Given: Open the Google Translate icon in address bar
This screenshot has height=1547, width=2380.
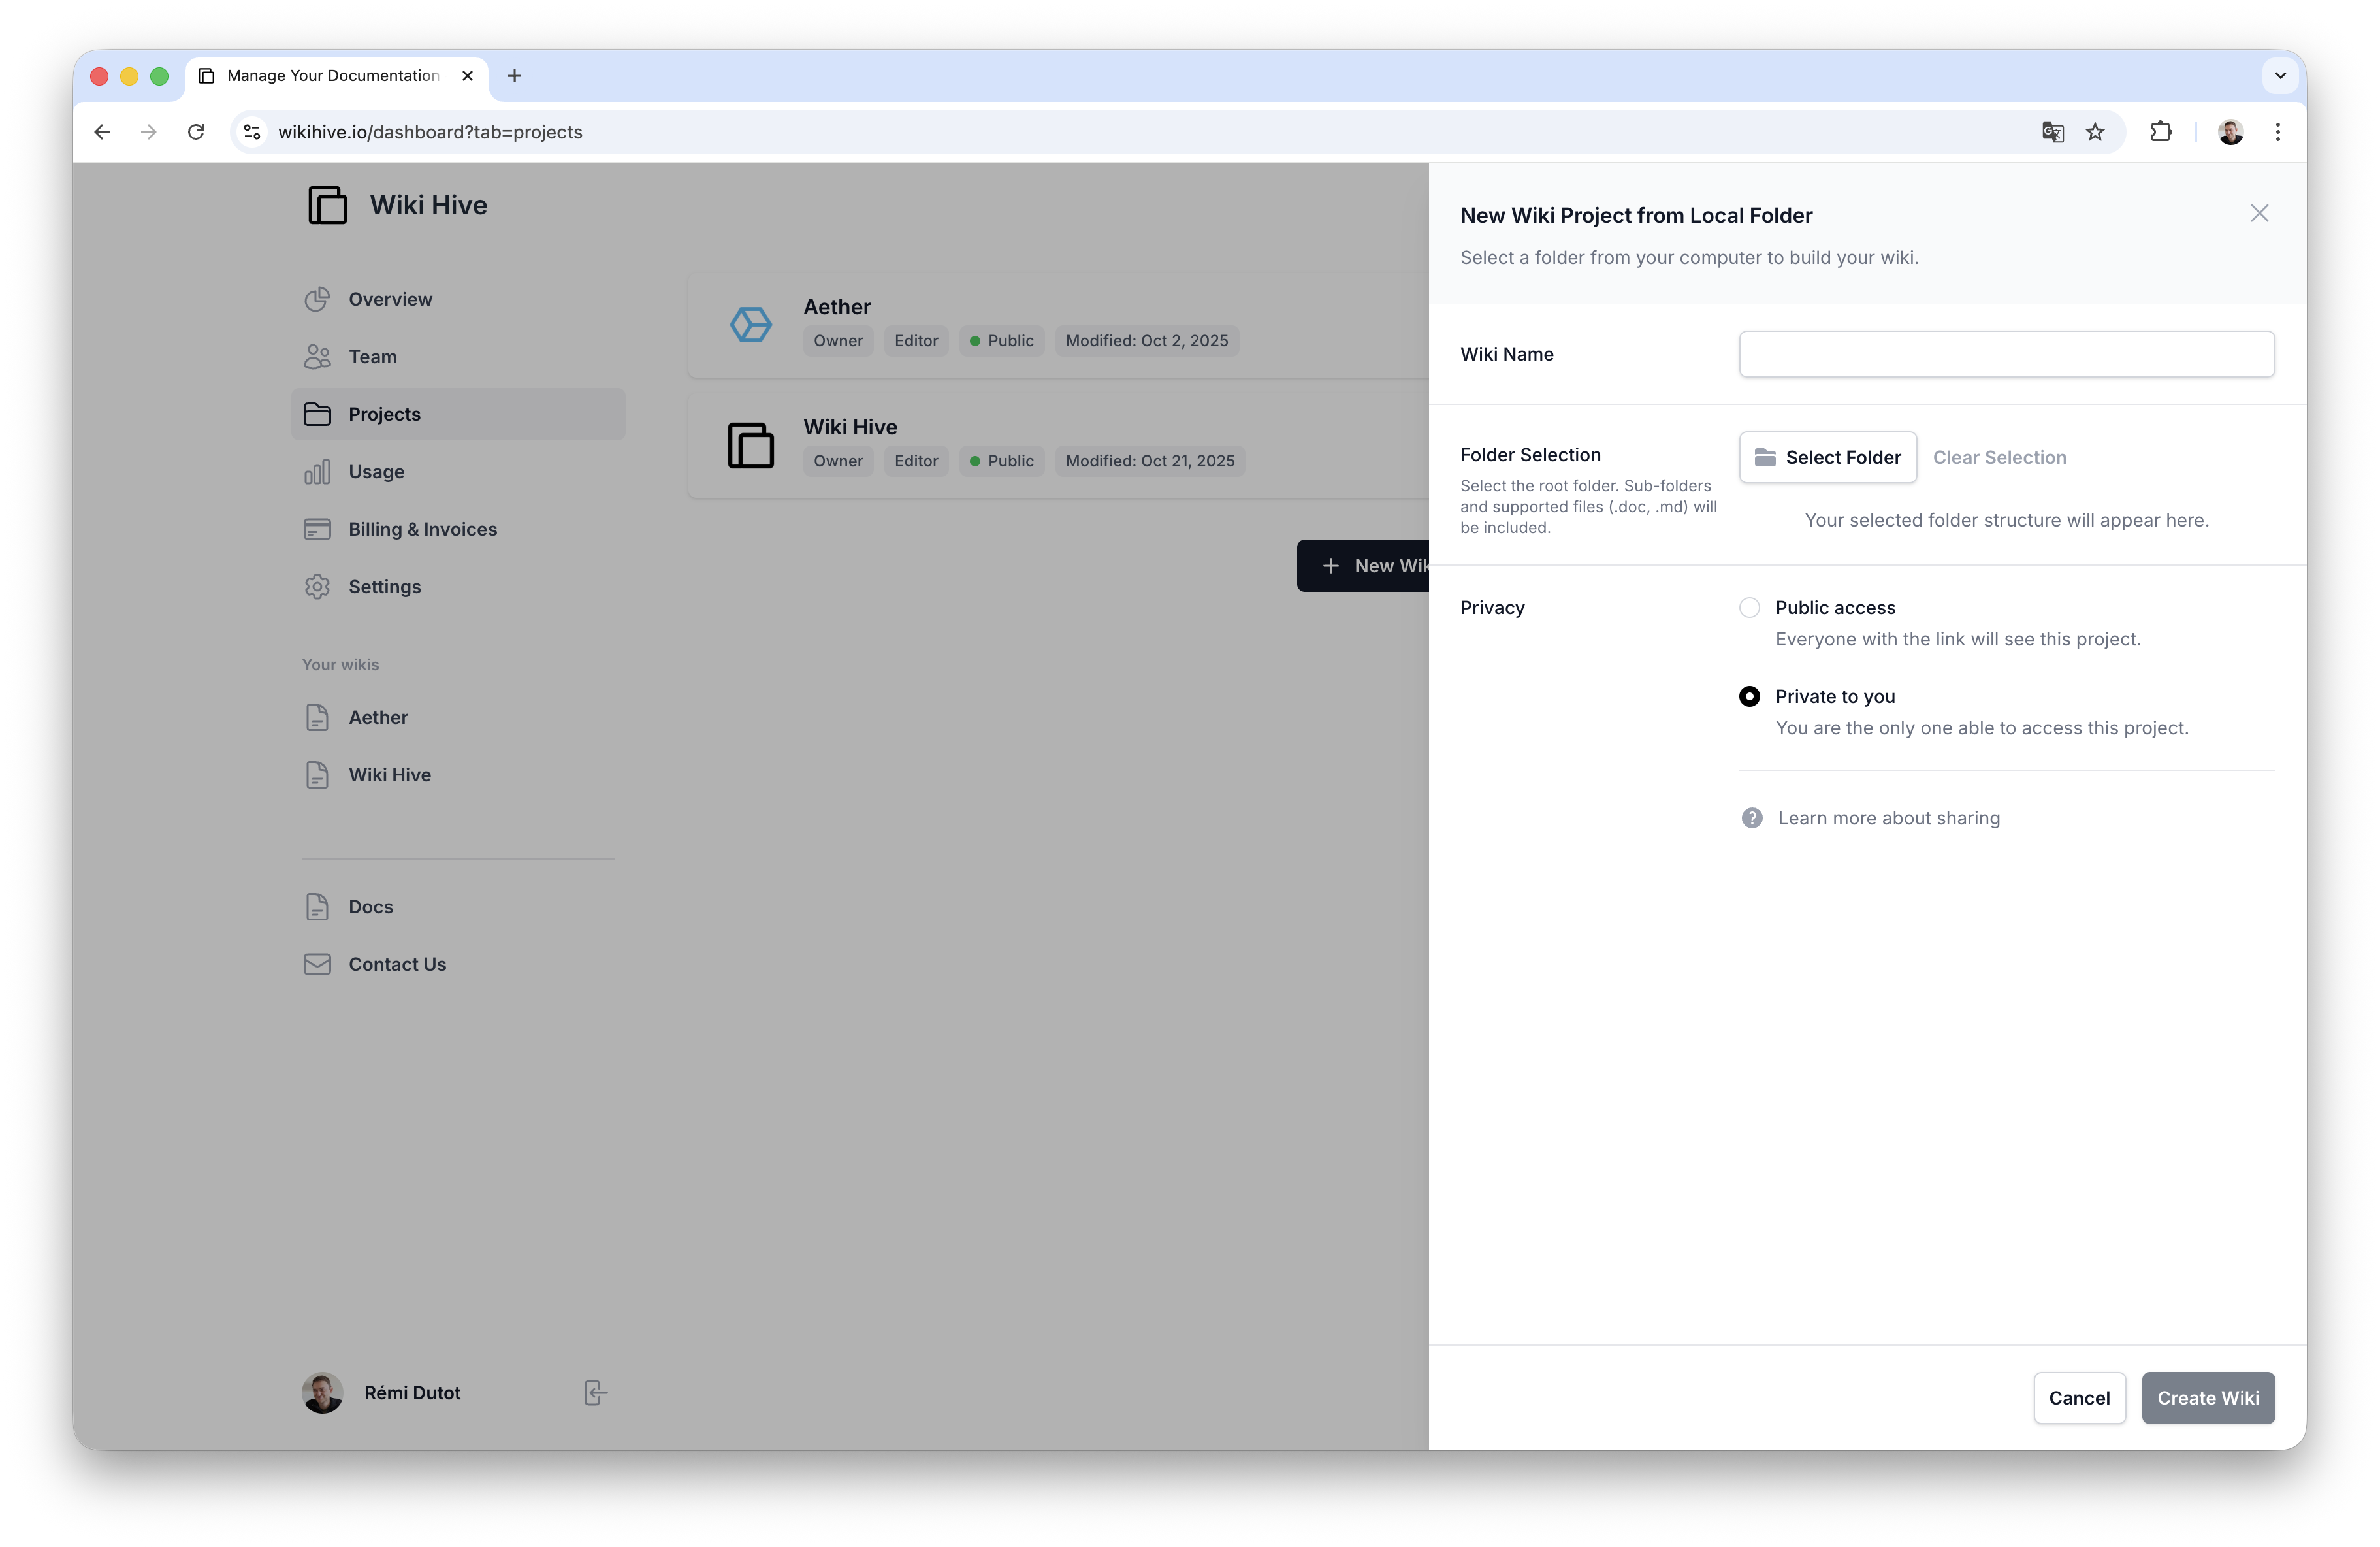Looking at the screenshot, I should (2052, 132).
